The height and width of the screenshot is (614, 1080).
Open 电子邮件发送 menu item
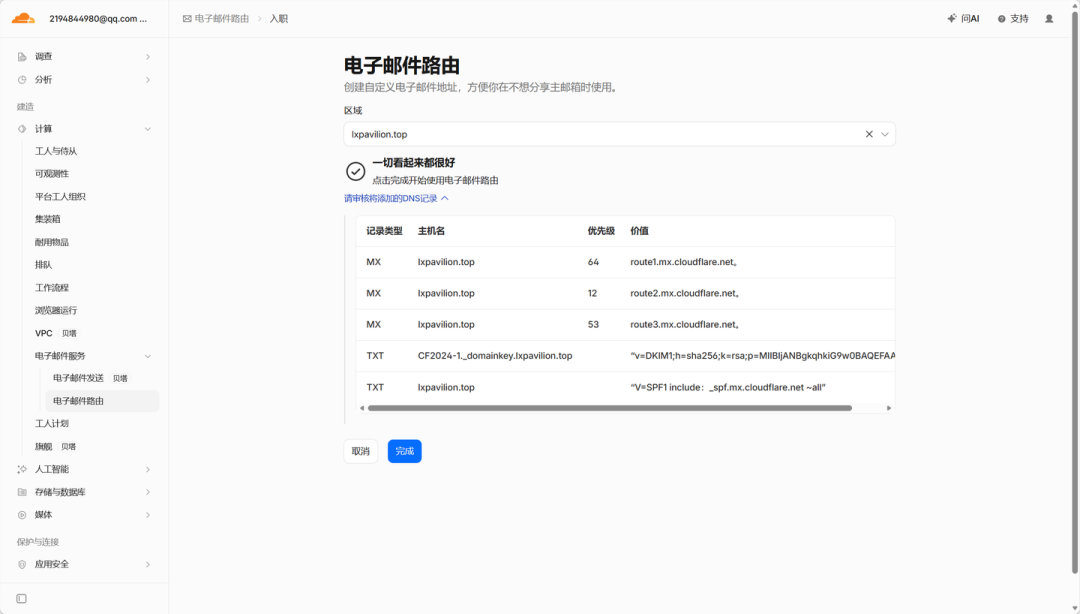click(79, 378)
